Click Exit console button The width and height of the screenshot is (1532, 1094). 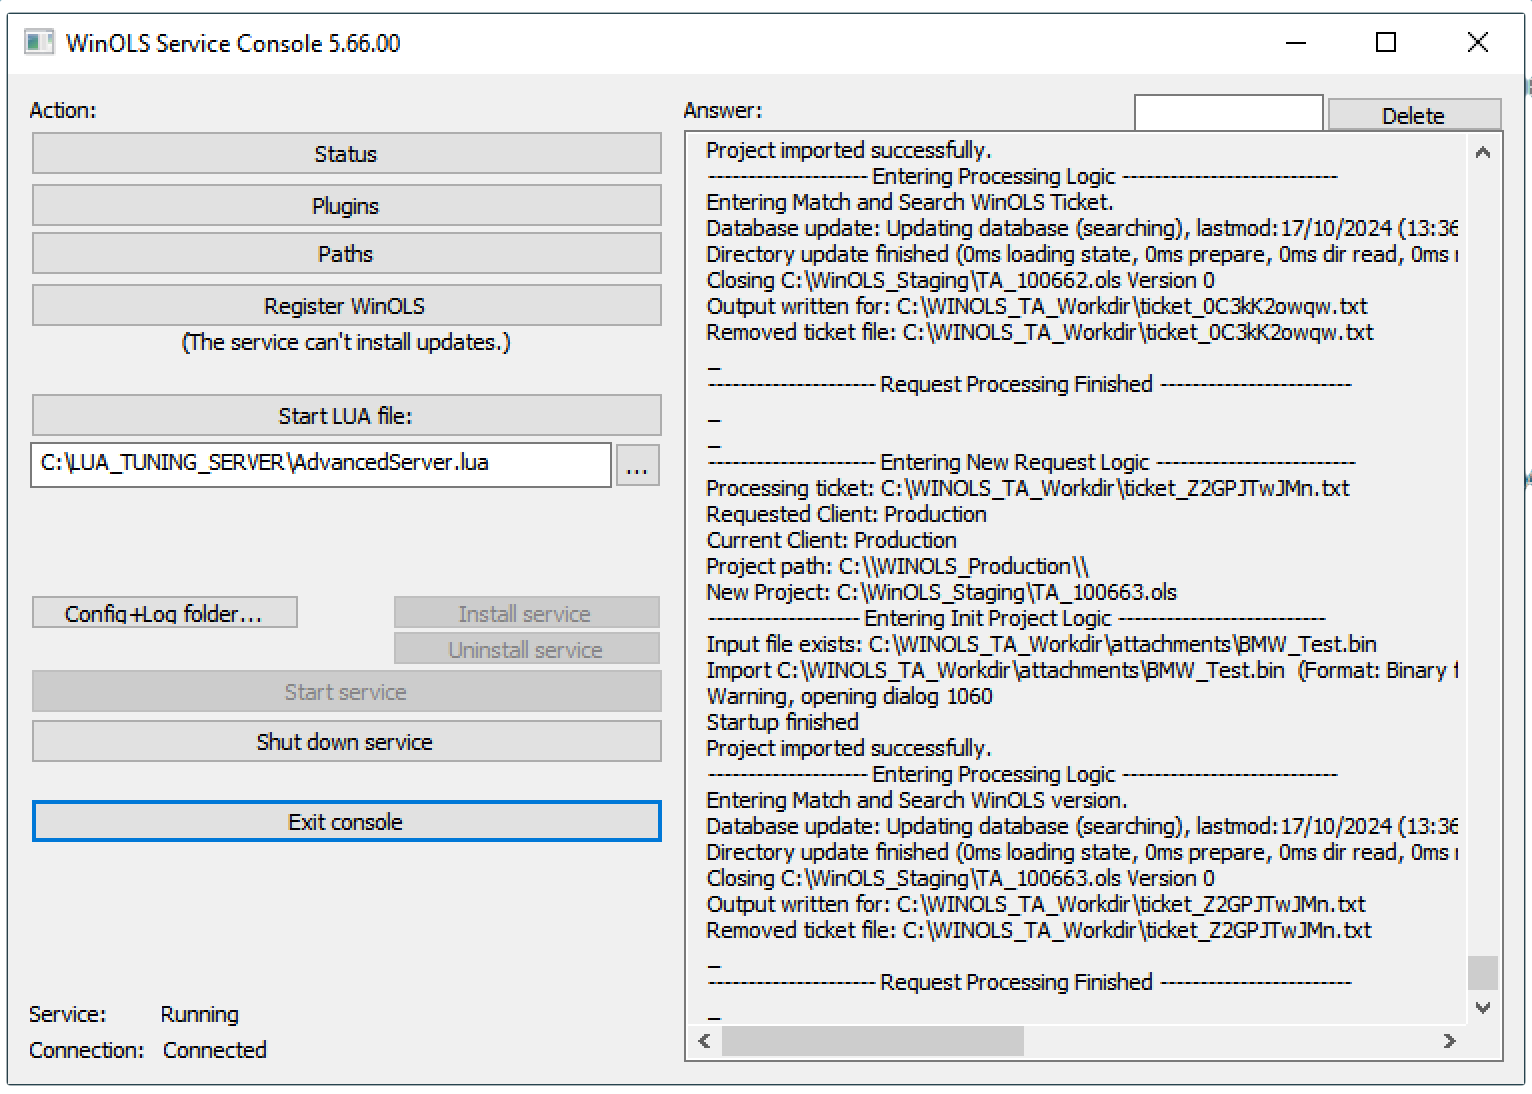tap(346, 822)
